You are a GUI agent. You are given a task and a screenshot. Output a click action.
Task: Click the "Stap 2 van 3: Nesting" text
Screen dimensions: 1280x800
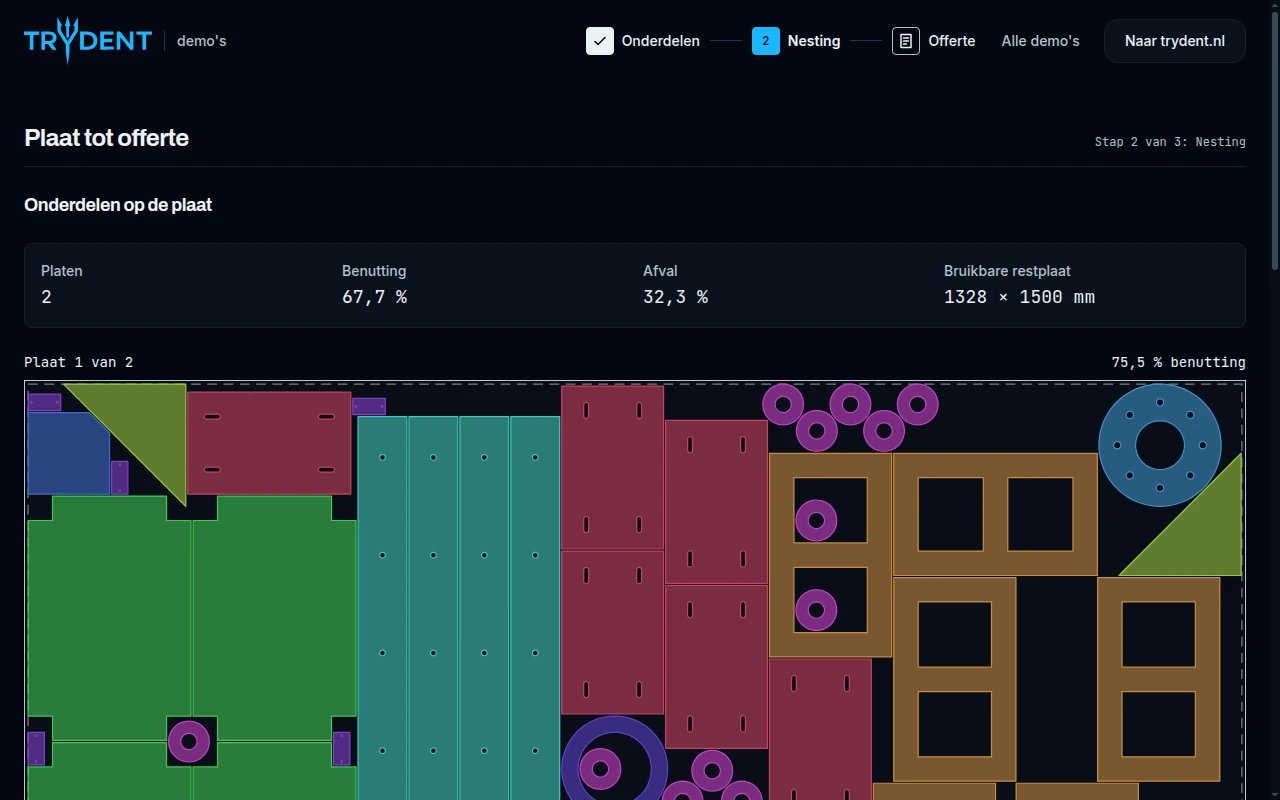pos(1170,142)
